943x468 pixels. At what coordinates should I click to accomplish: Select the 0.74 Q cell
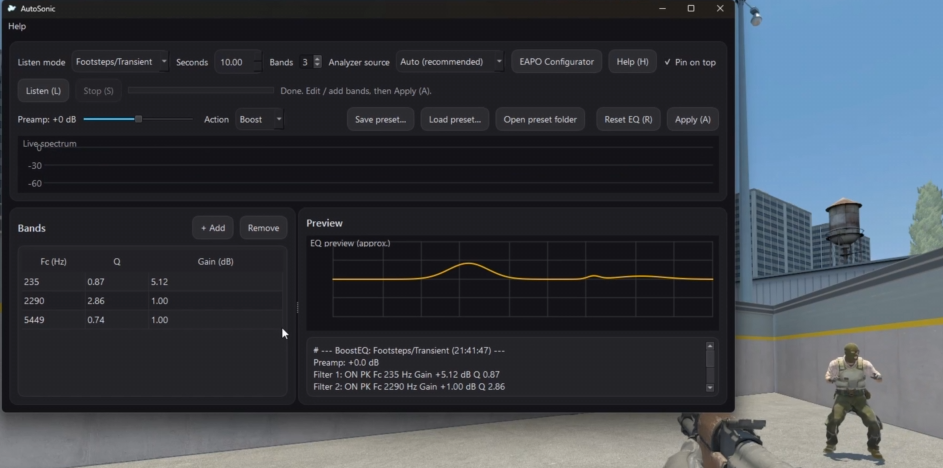pyautogui.click(x=117, y=320)
